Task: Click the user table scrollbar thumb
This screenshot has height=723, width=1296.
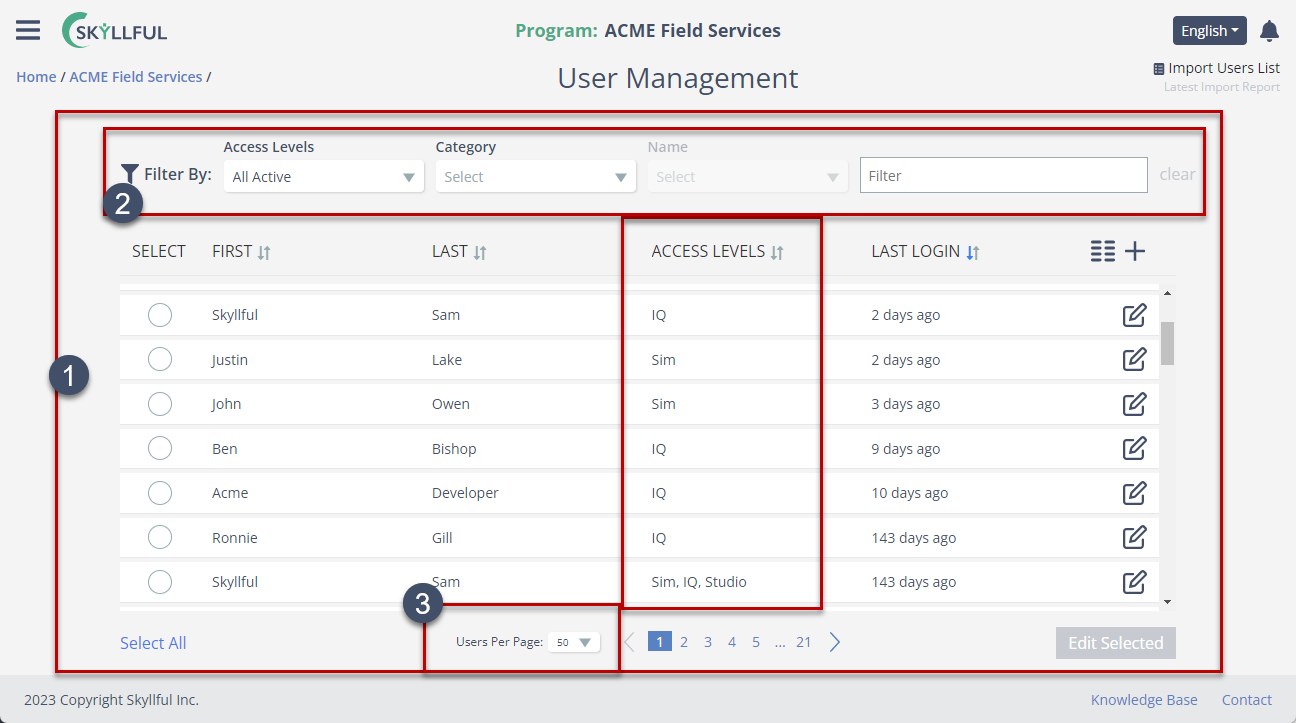Action: [x=1167, y=343]
